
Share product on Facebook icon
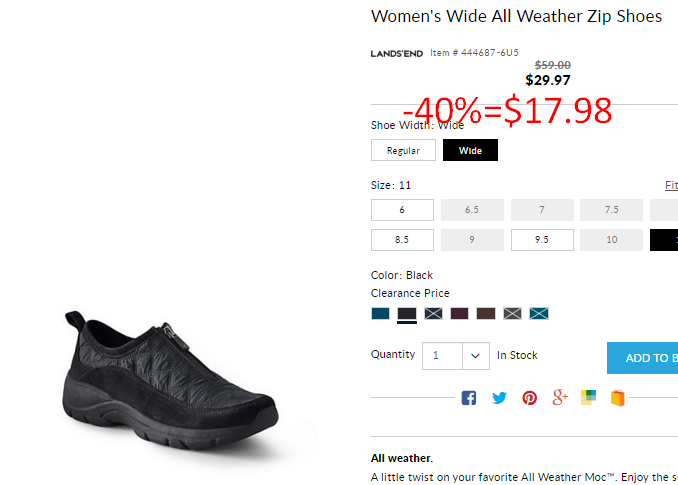[x=469, y=398]
